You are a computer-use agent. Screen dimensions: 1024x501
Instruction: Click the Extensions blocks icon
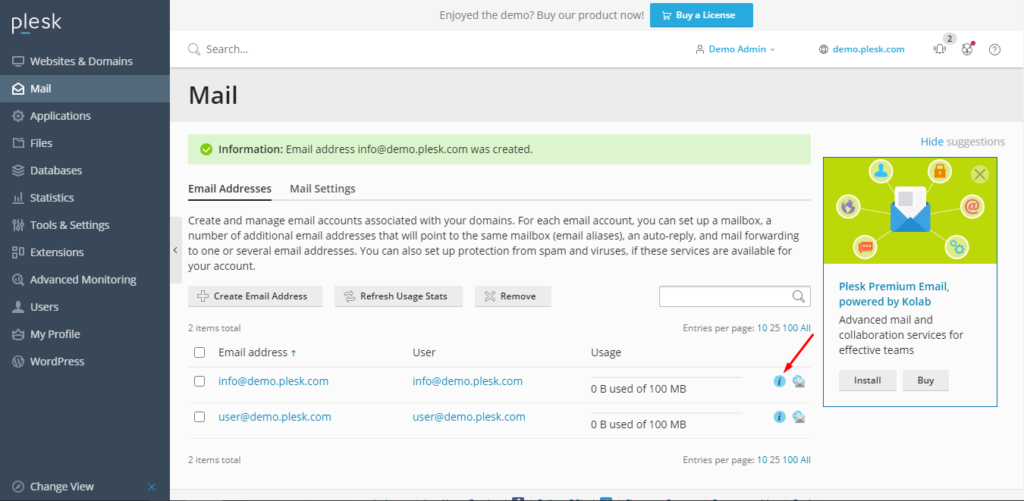pyautogui.click(x=18, y=252)
